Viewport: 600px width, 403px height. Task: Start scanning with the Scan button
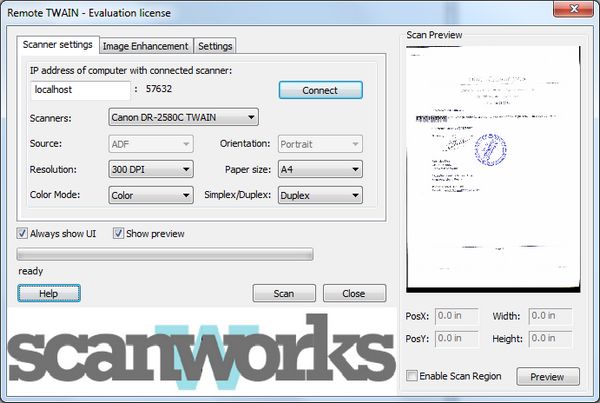click(284, 294)
